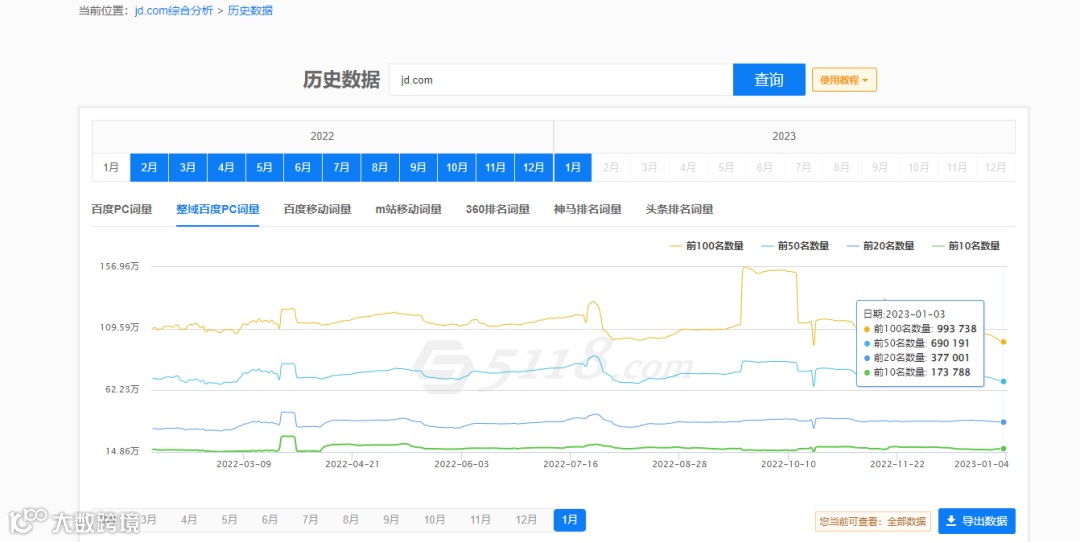Switch to 整域百度PC词量 tab
1080x542 pixels.
(218, 209)
